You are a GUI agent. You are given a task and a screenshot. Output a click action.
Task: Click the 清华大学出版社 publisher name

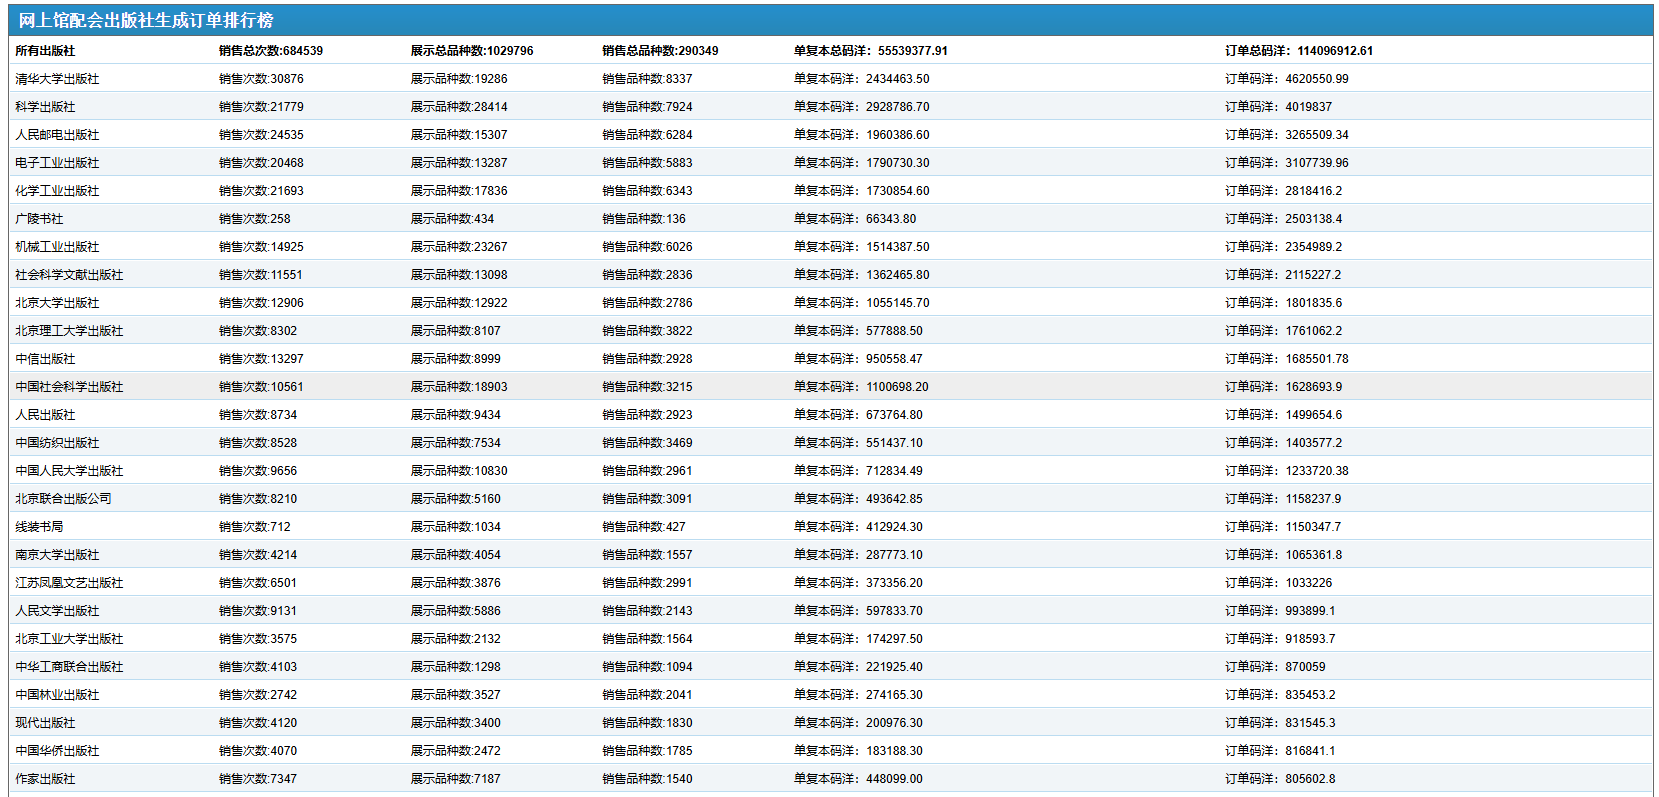pos(57,79)
